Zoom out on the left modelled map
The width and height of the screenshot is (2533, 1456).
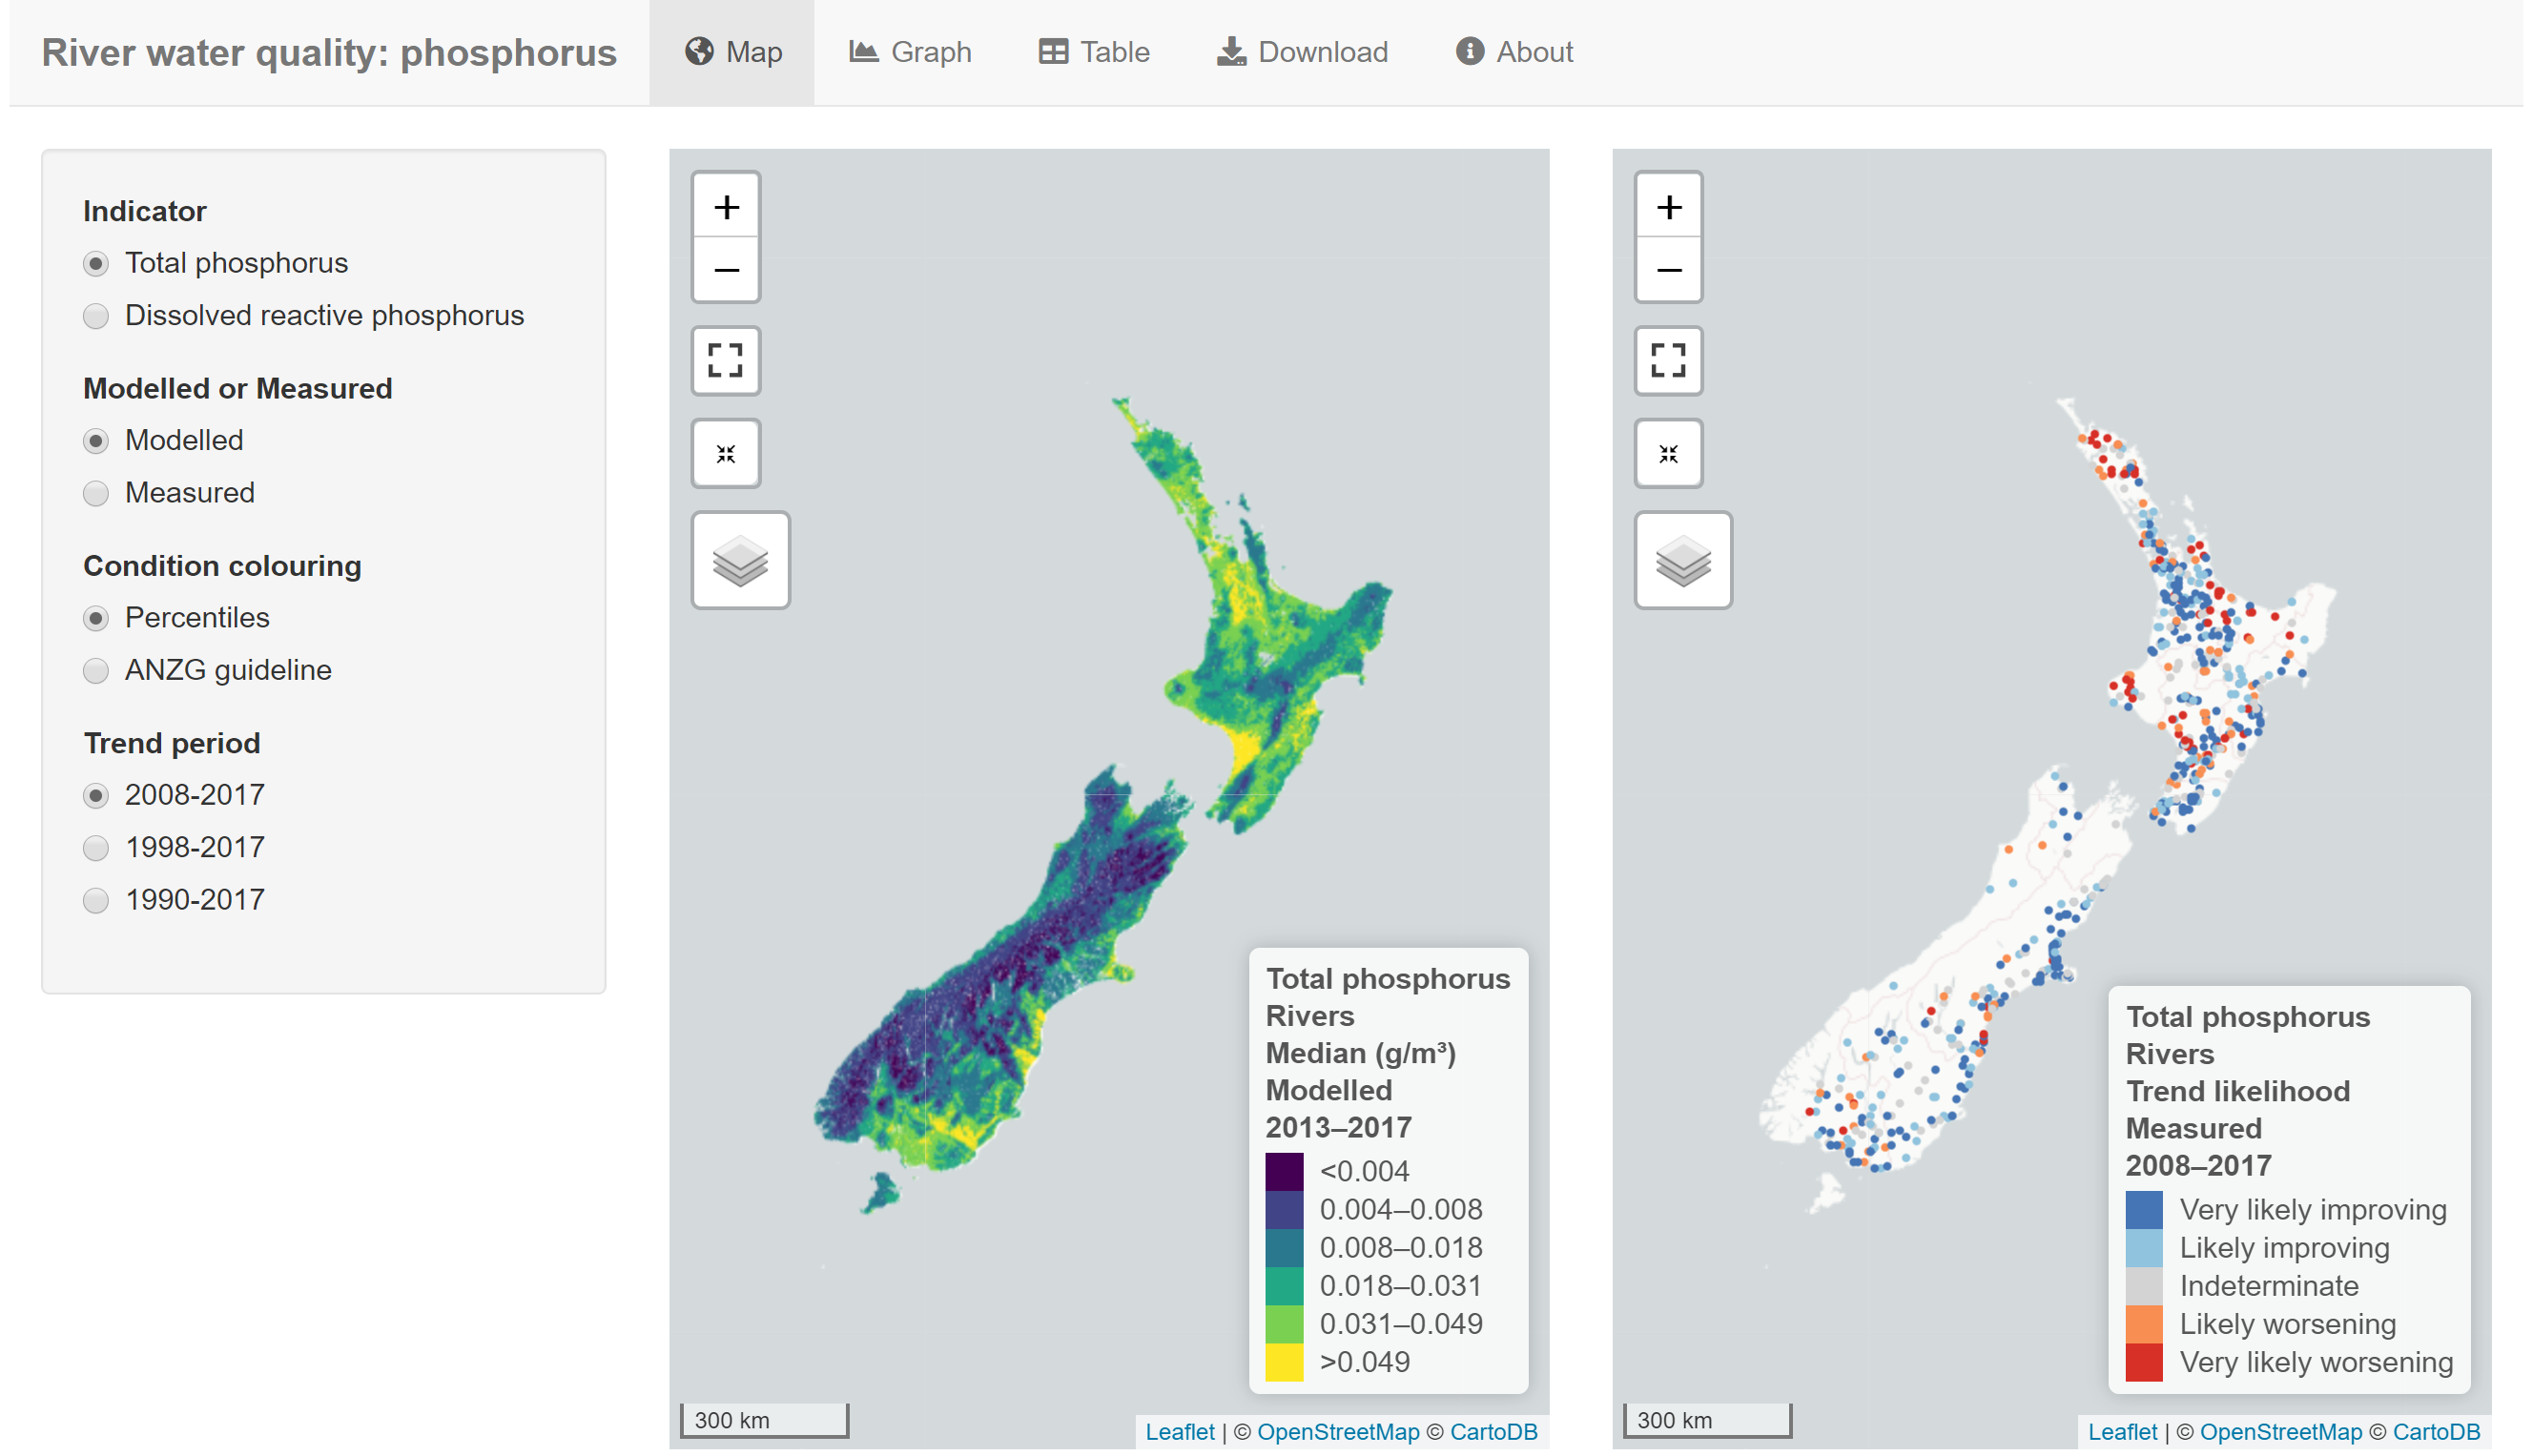coord(726,270)
